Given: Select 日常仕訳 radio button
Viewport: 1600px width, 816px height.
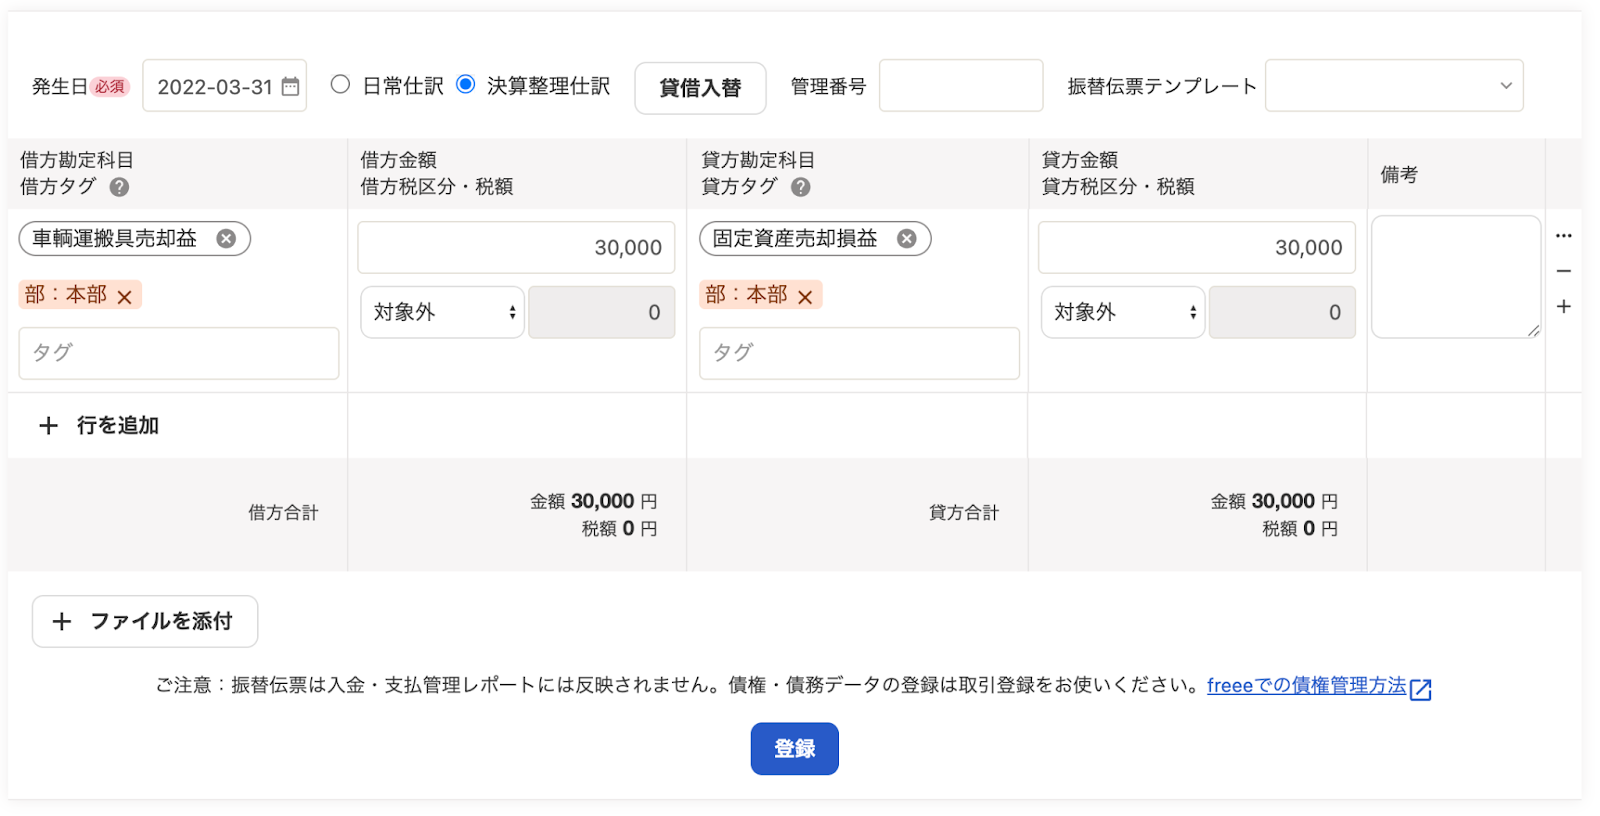Looking at the screenshot, I should (340, 85).
